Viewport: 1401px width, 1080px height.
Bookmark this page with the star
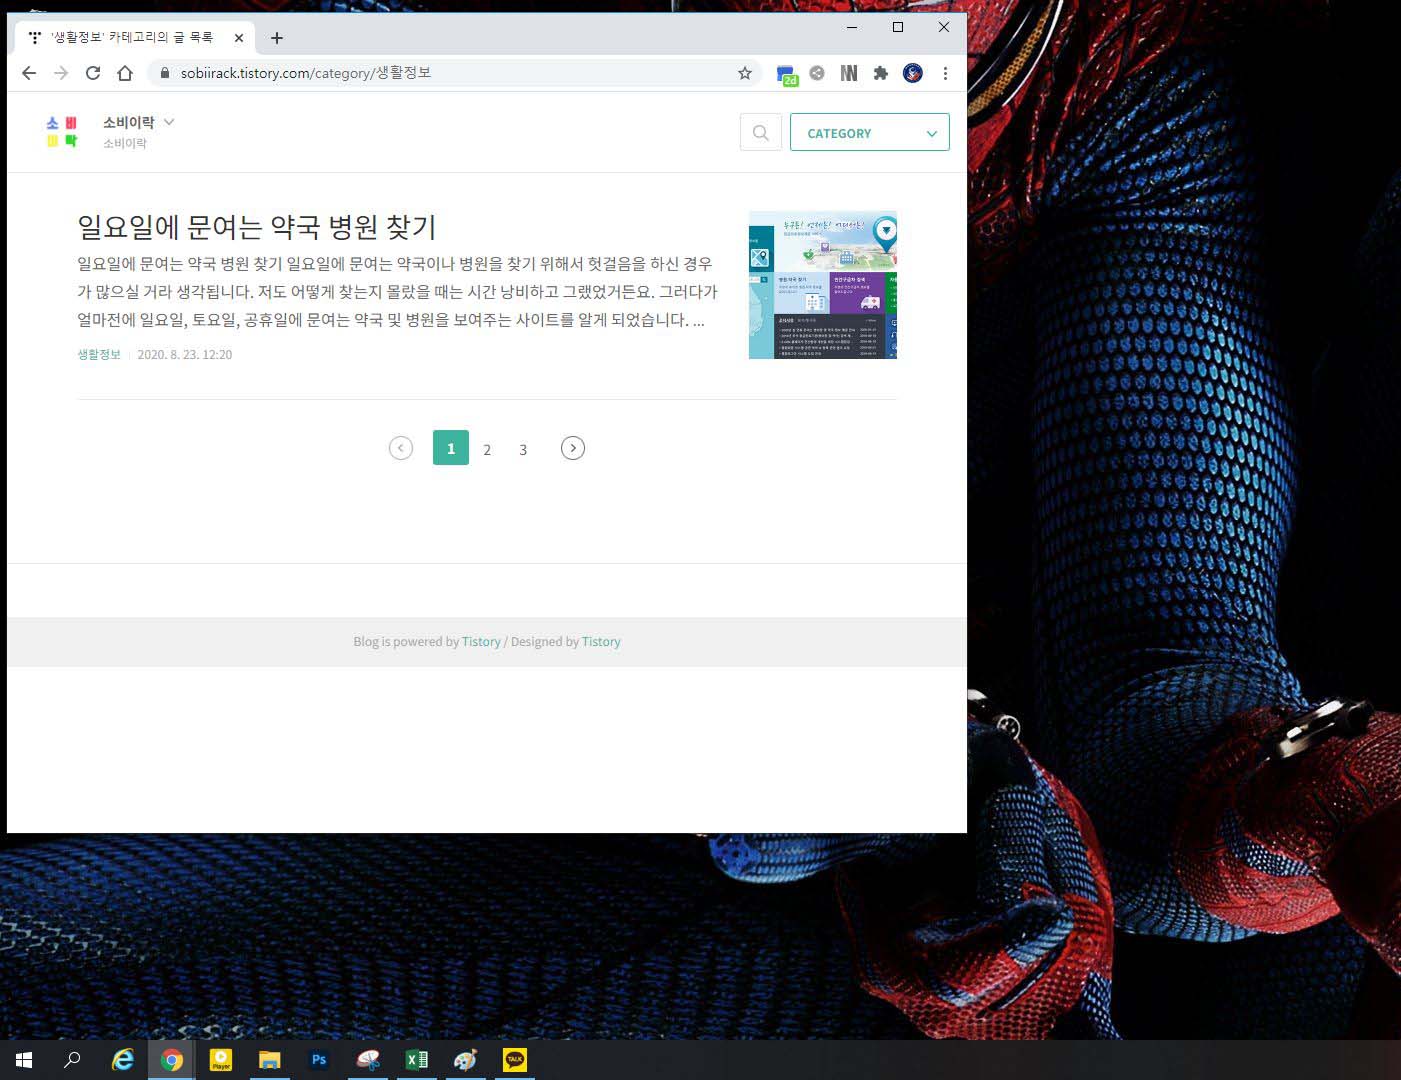(745, 73)
